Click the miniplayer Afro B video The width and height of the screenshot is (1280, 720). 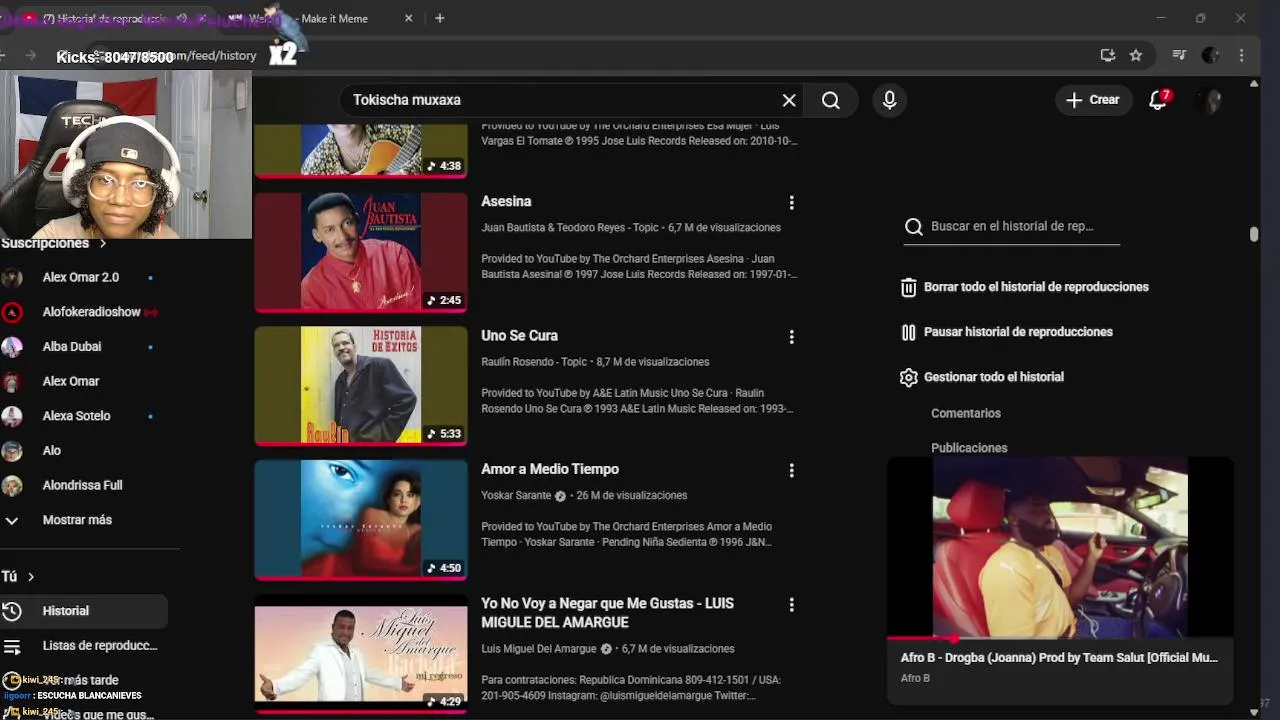1060,548
